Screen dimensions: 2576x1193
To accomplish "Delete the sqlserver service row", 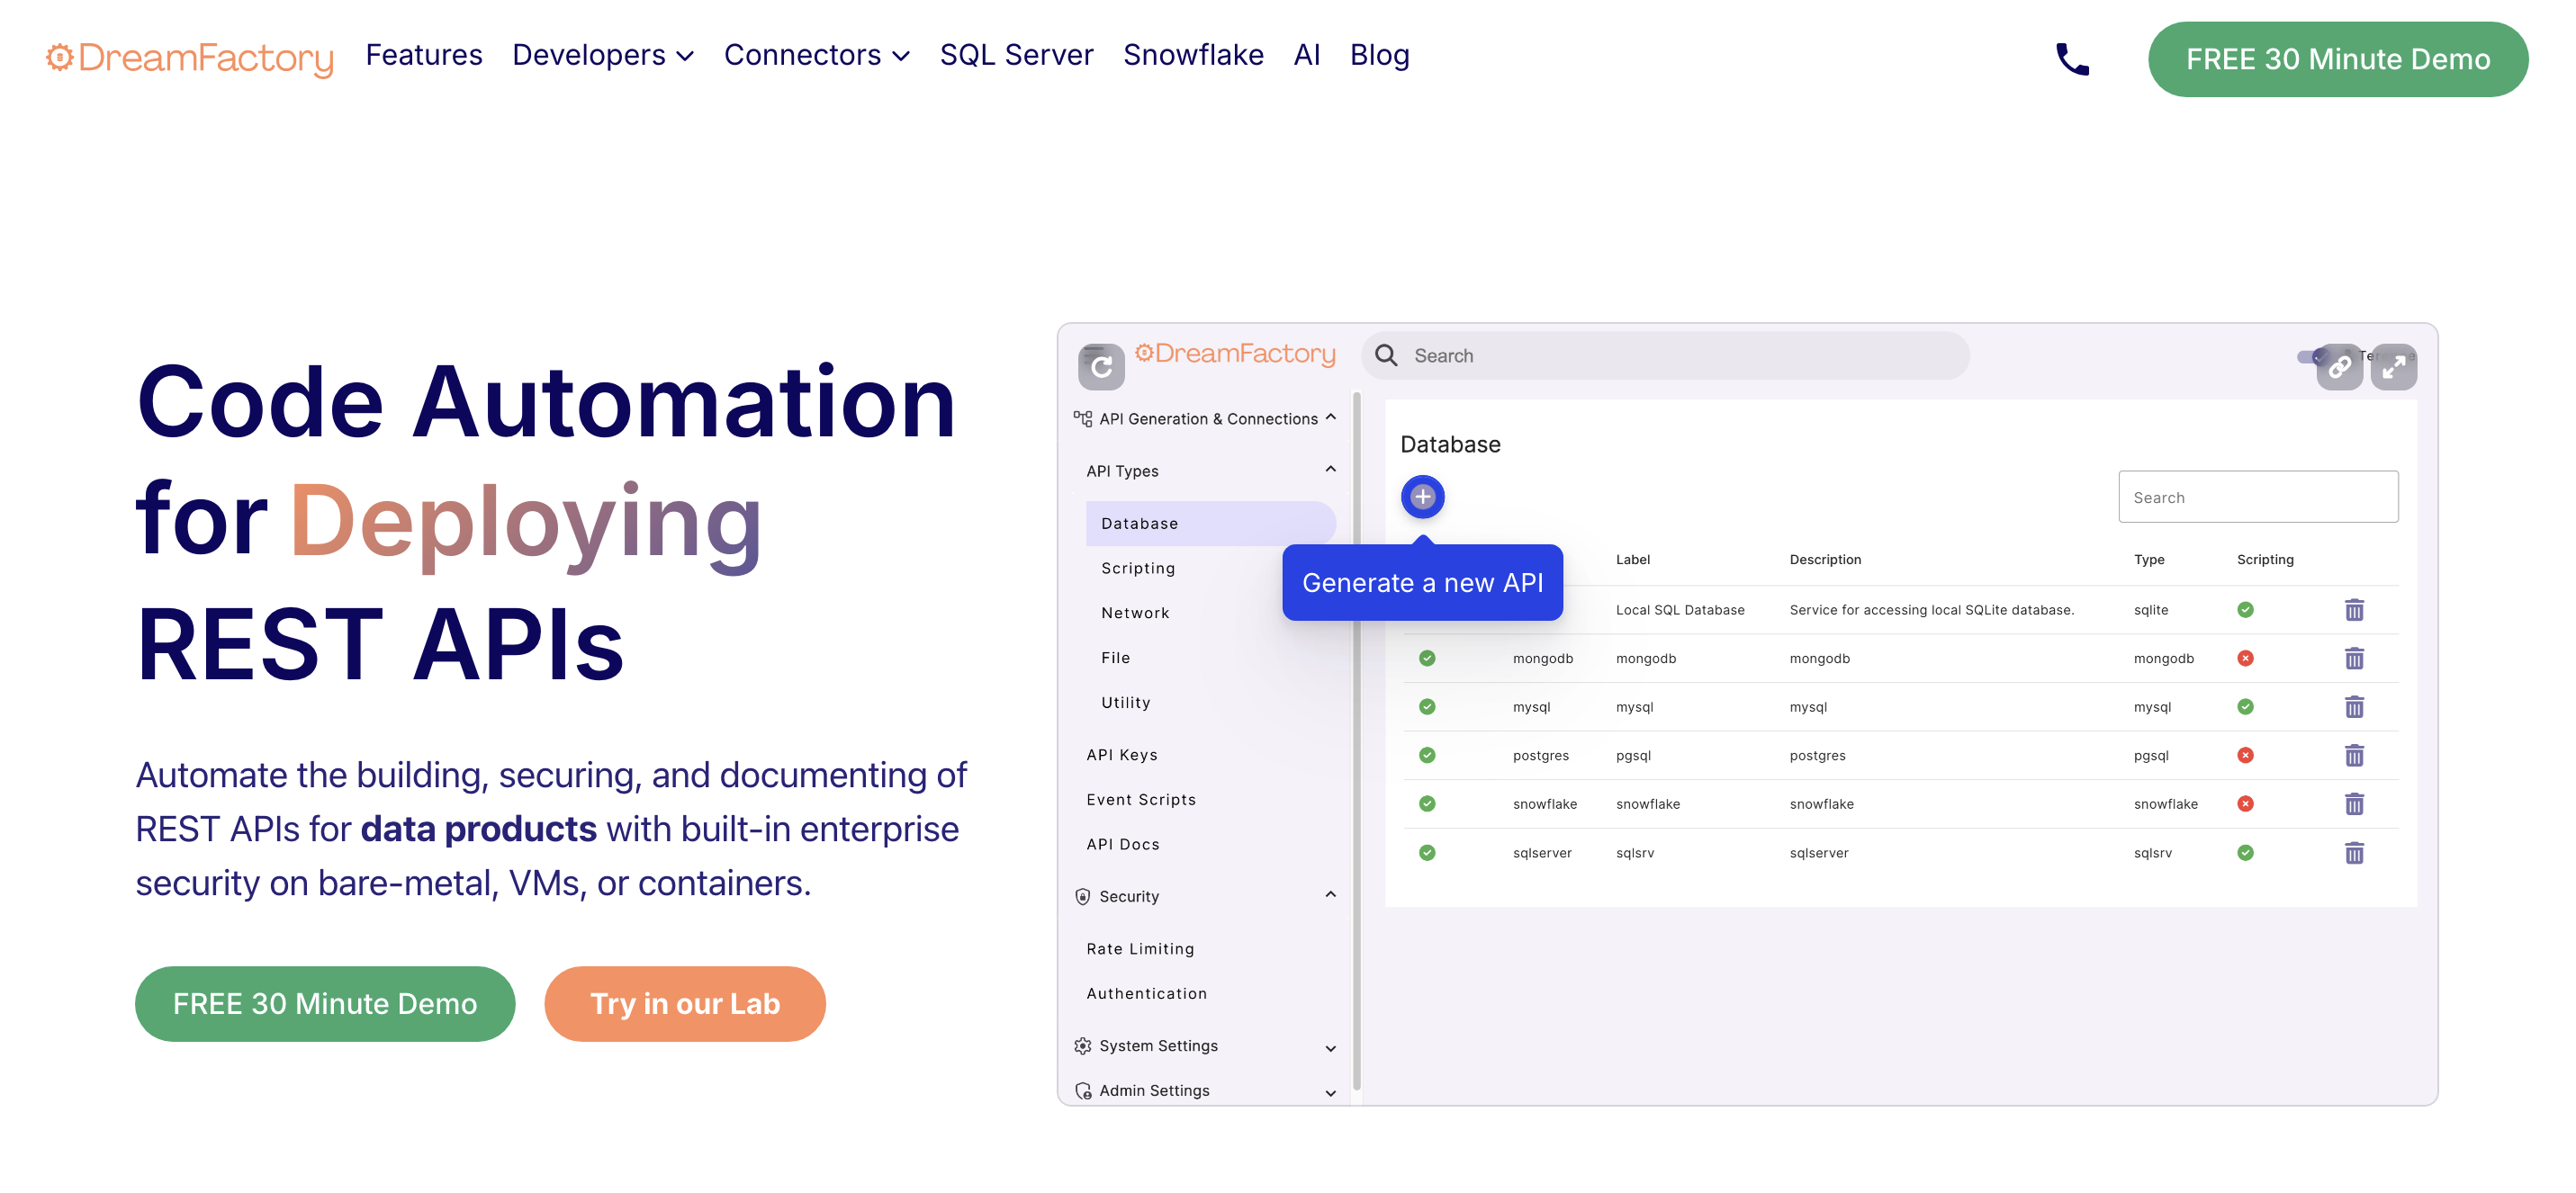I will coord(2354,853).
